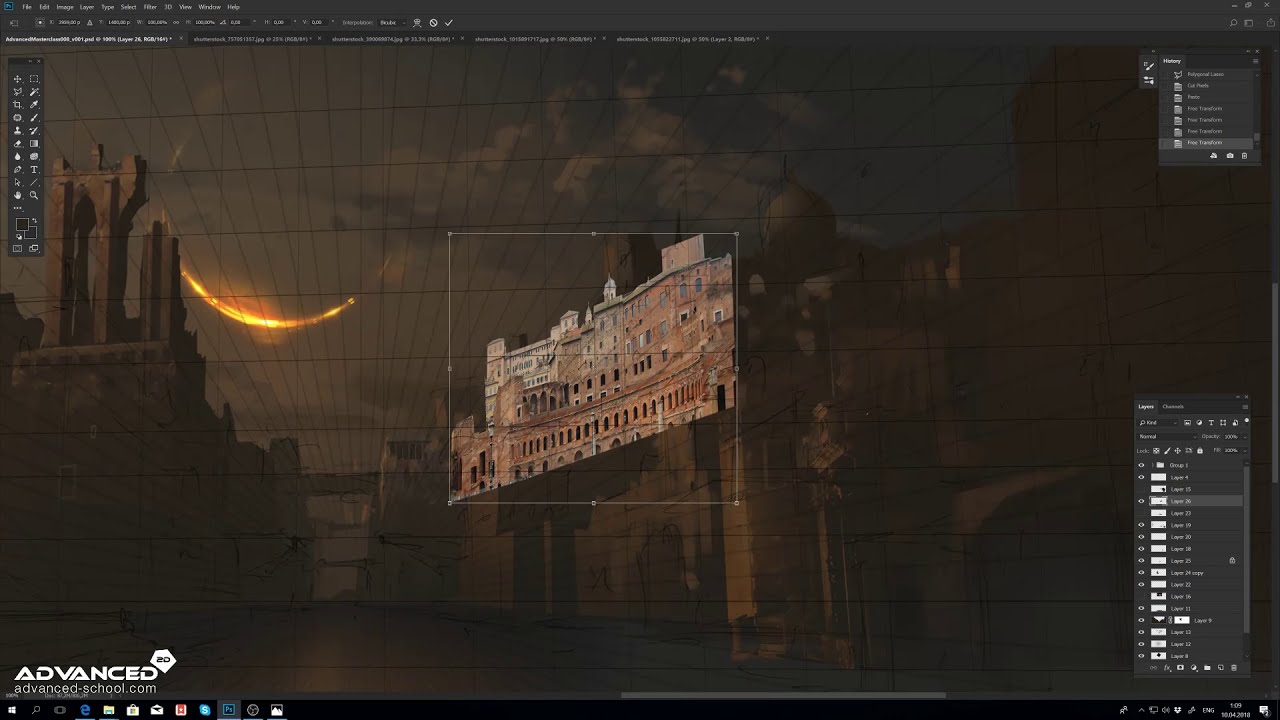
Task: Open the Edit Toolbar three-dots menu
Action: (18, 208)
